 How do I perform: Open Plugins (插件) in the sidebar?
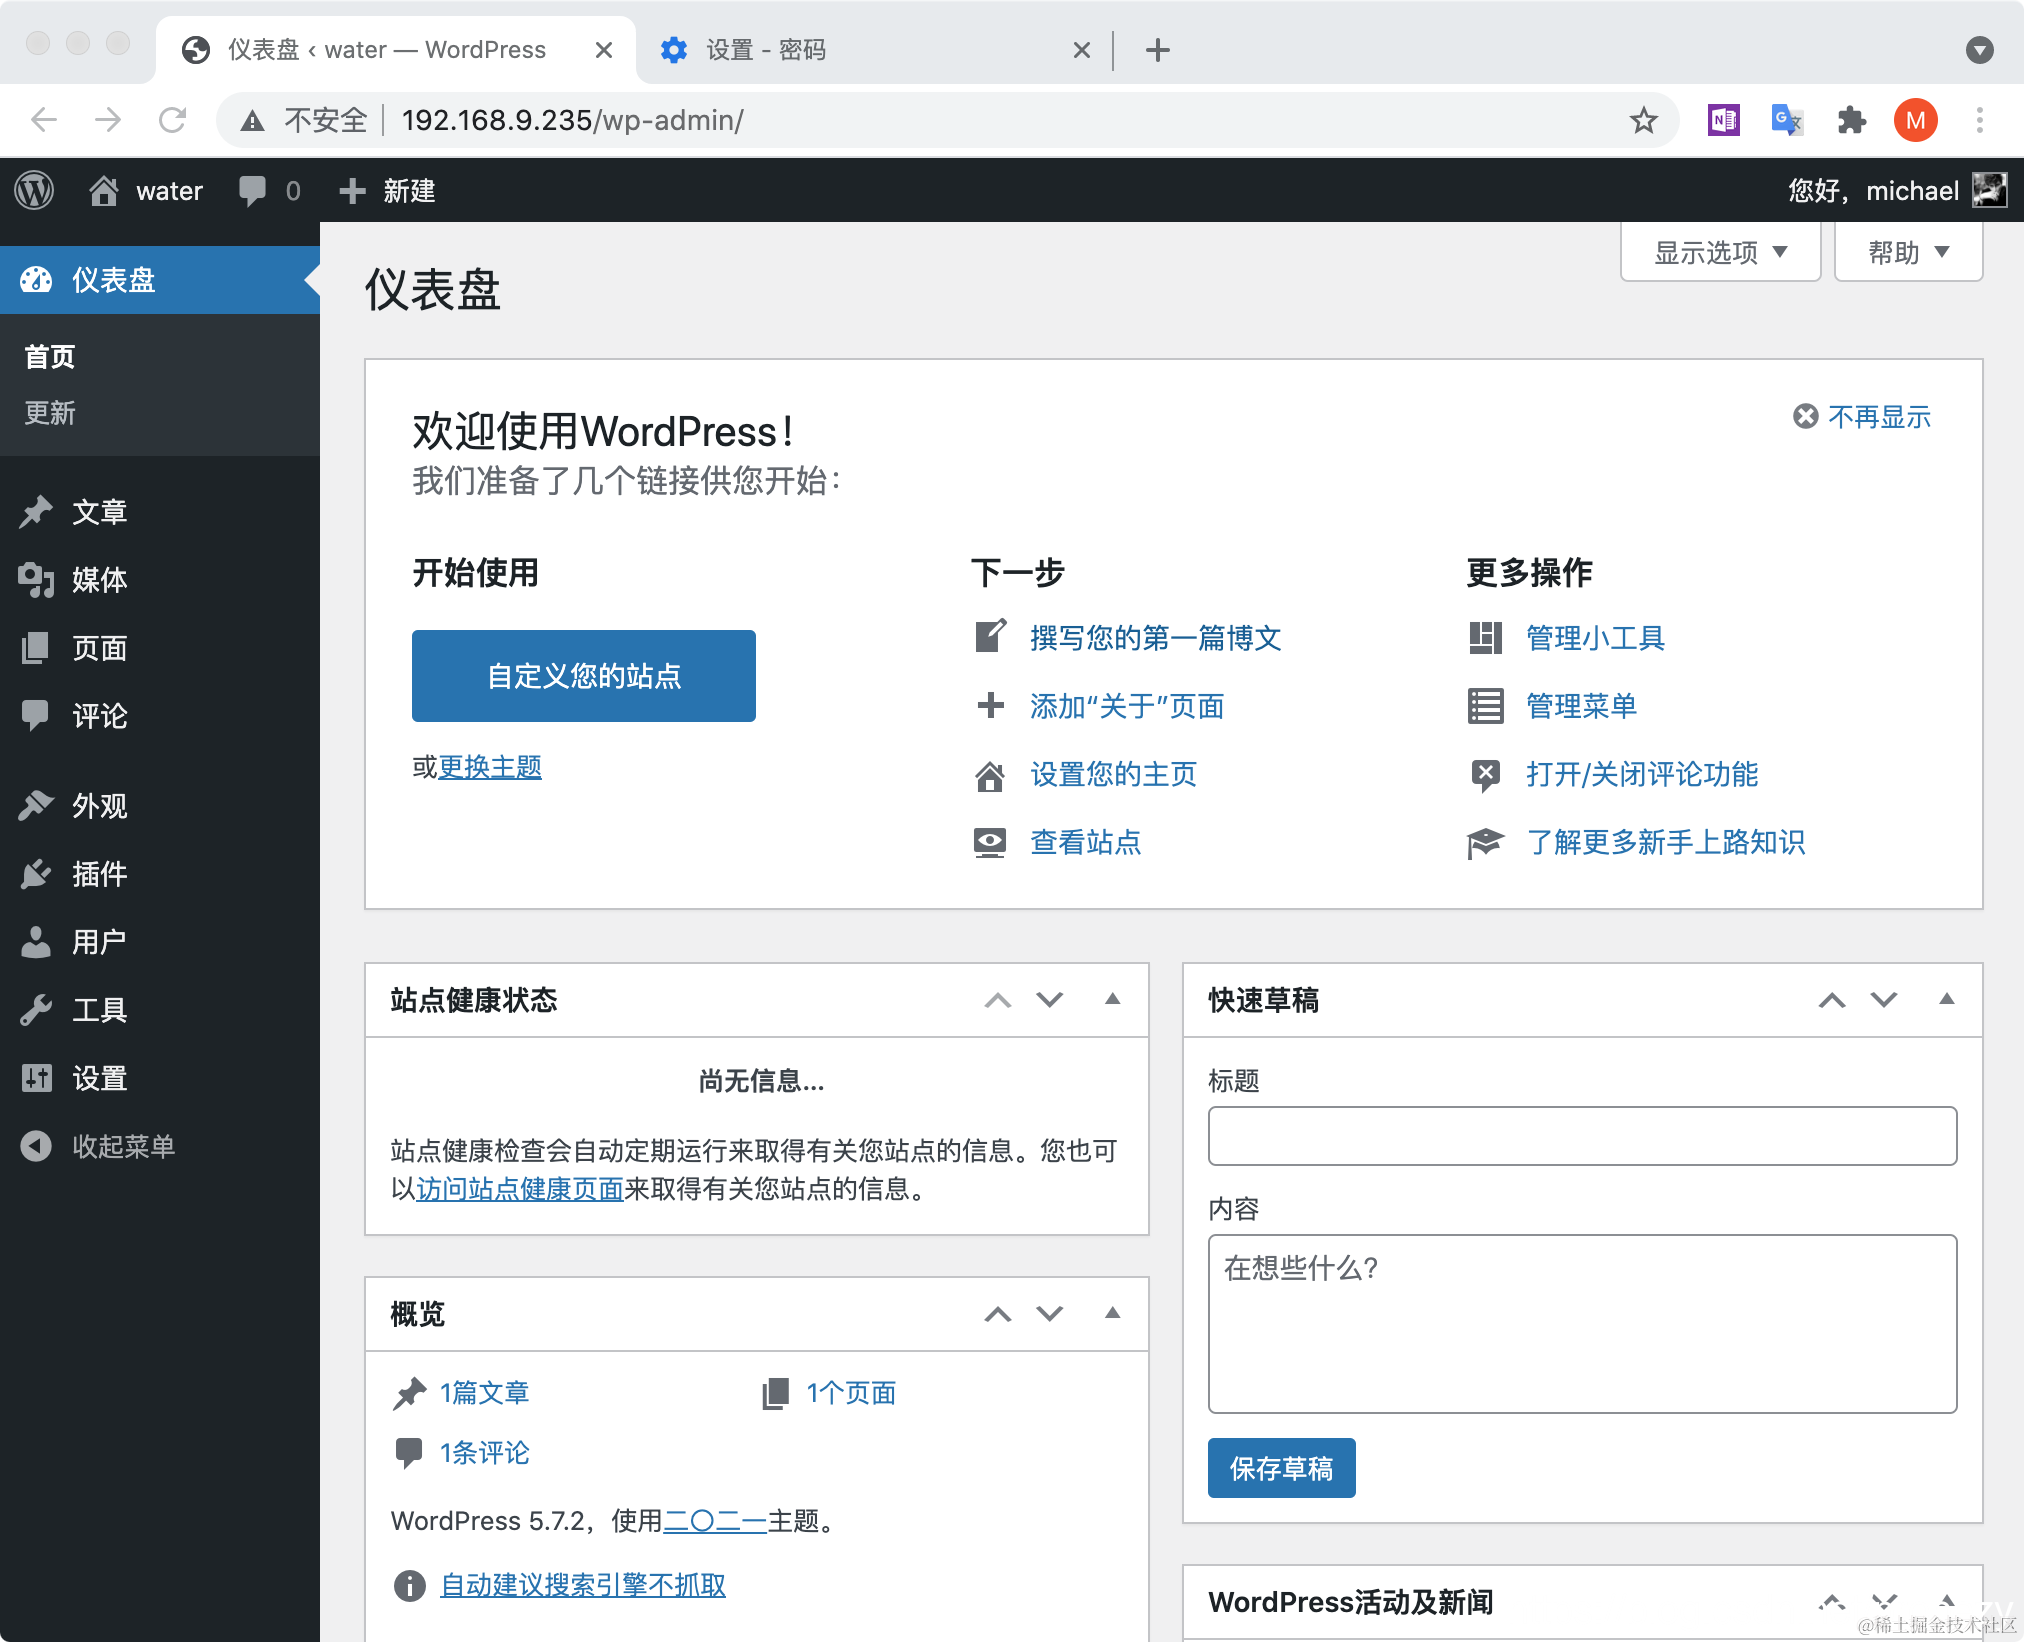98,874
